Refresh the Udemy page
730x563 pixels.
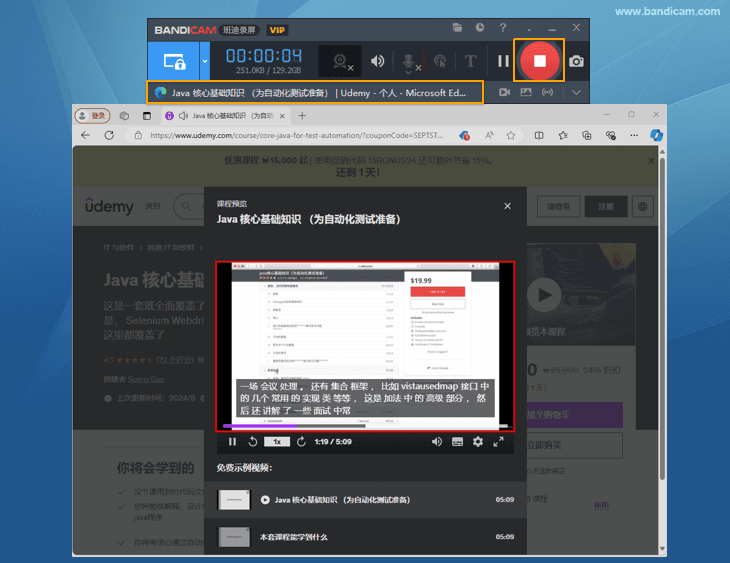[109, 135]
